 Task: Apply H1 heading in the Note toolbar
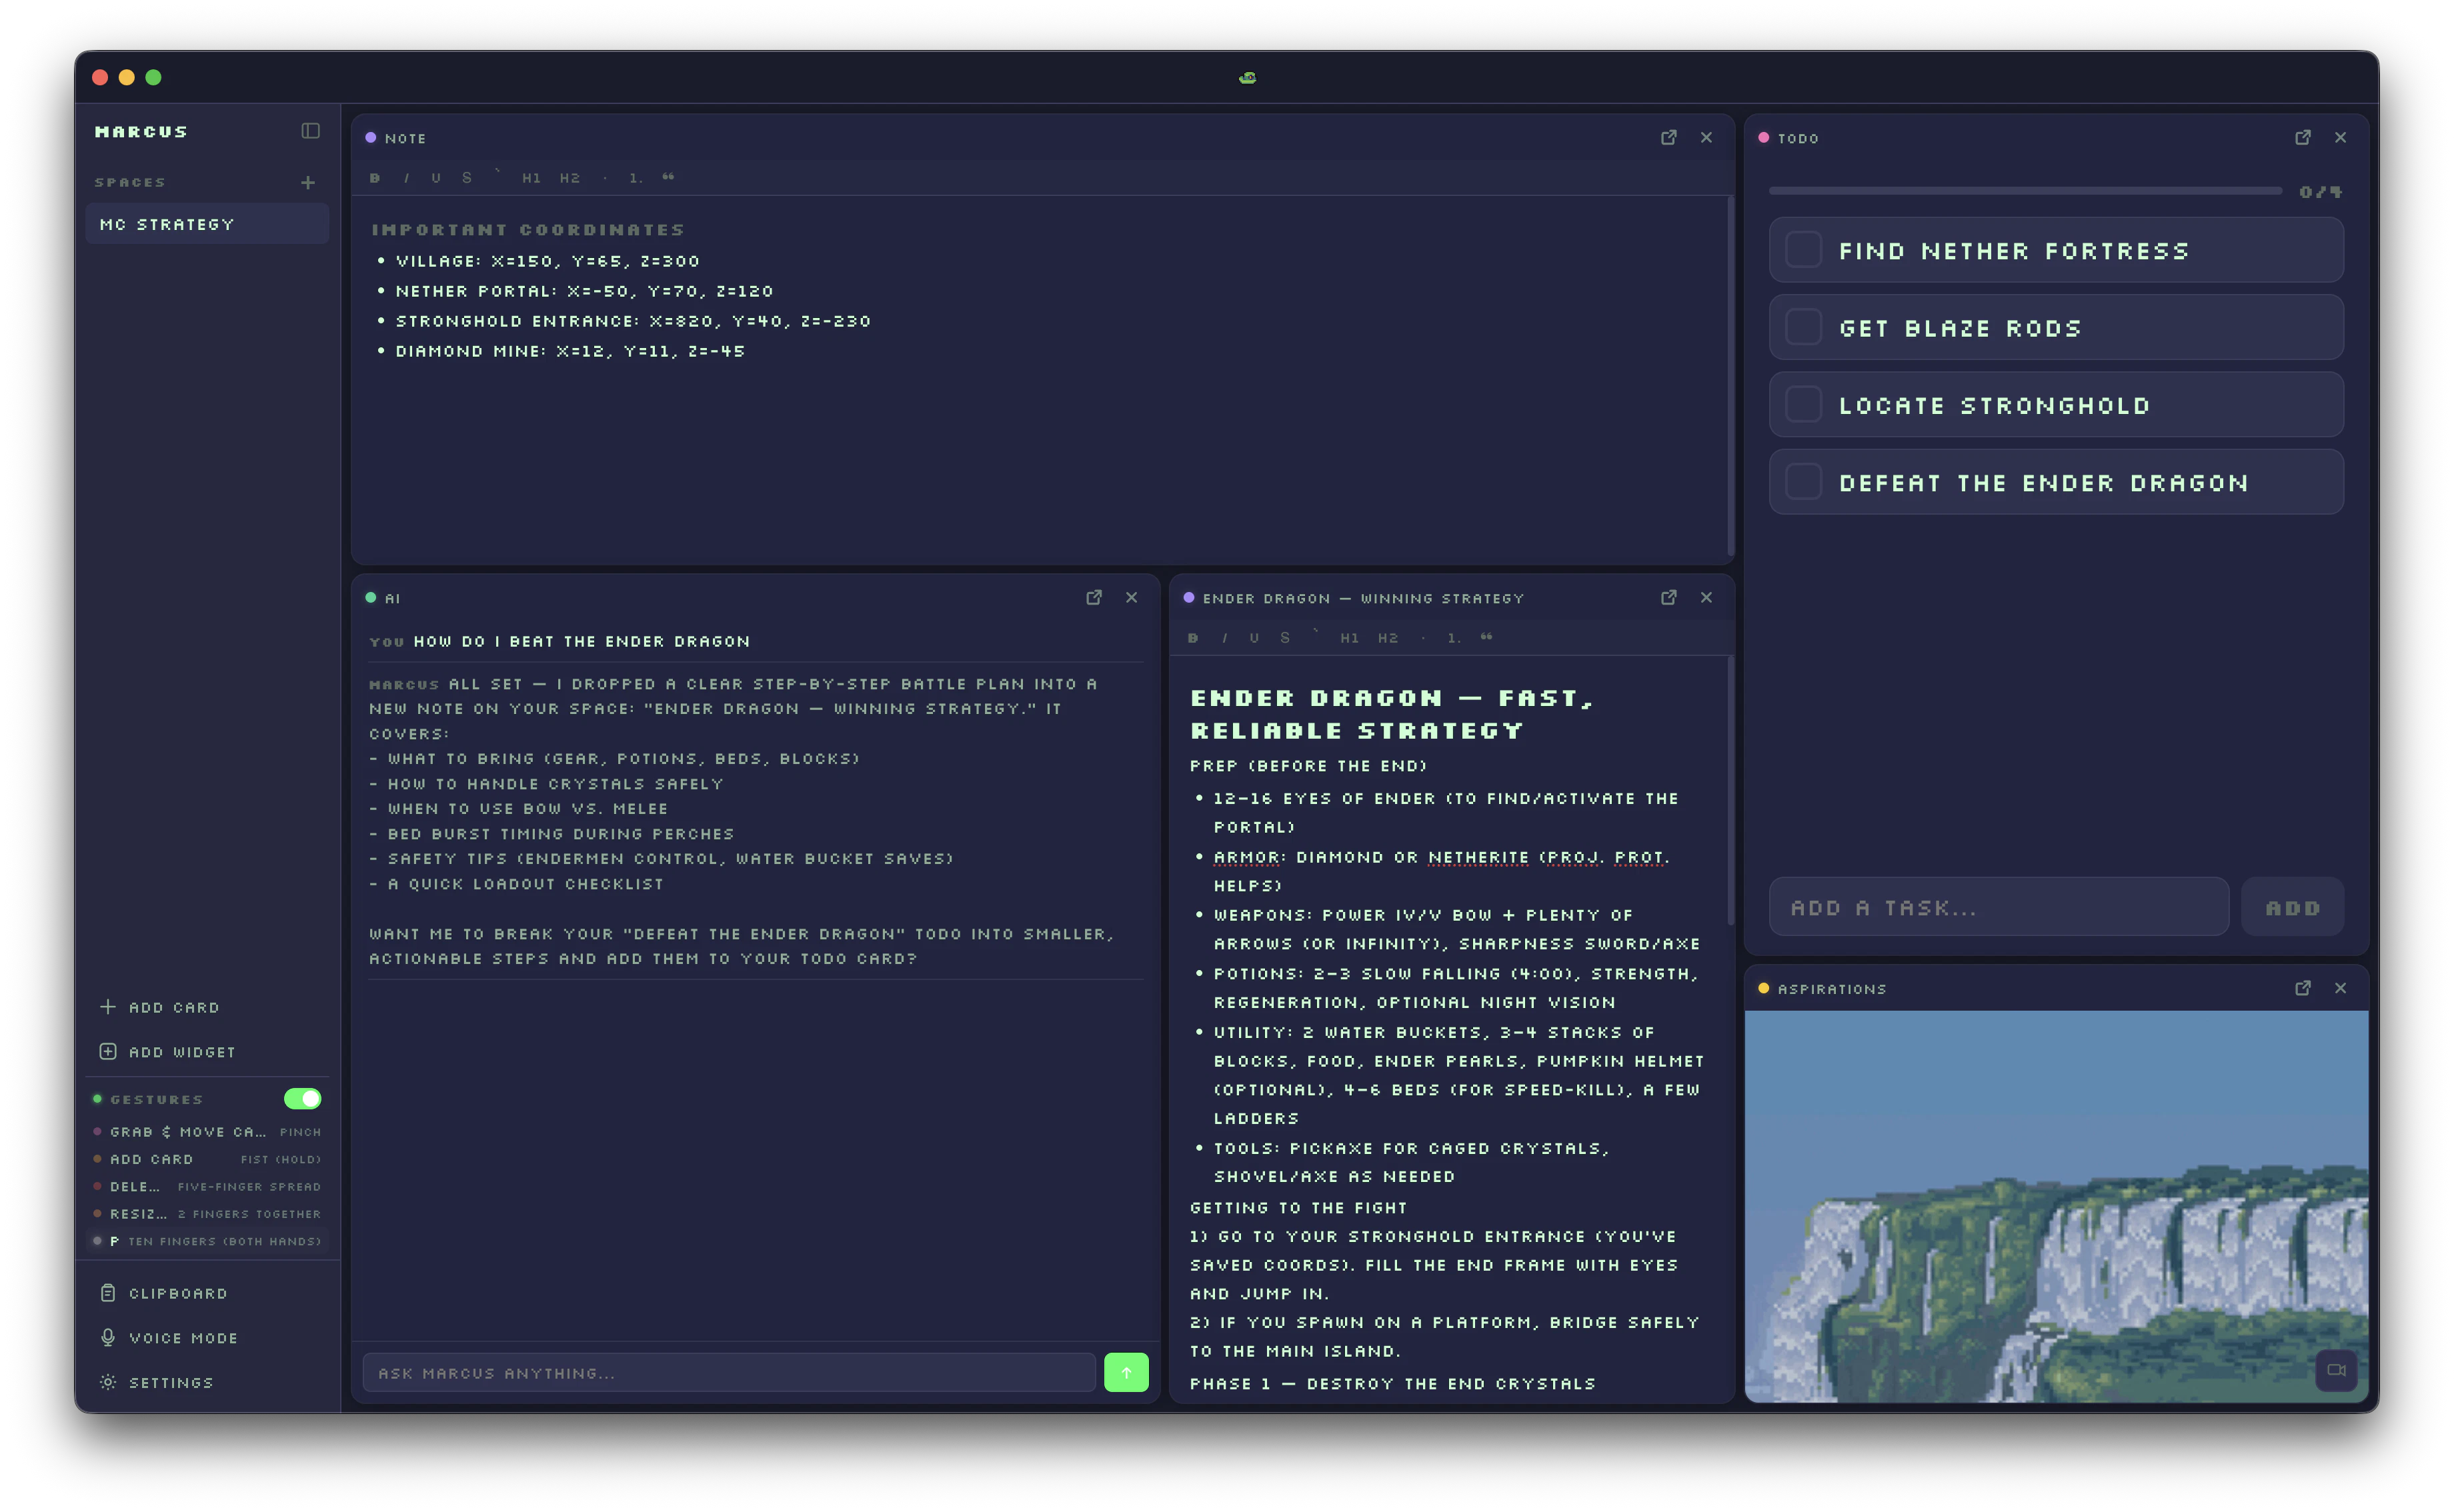click(531, 177)
